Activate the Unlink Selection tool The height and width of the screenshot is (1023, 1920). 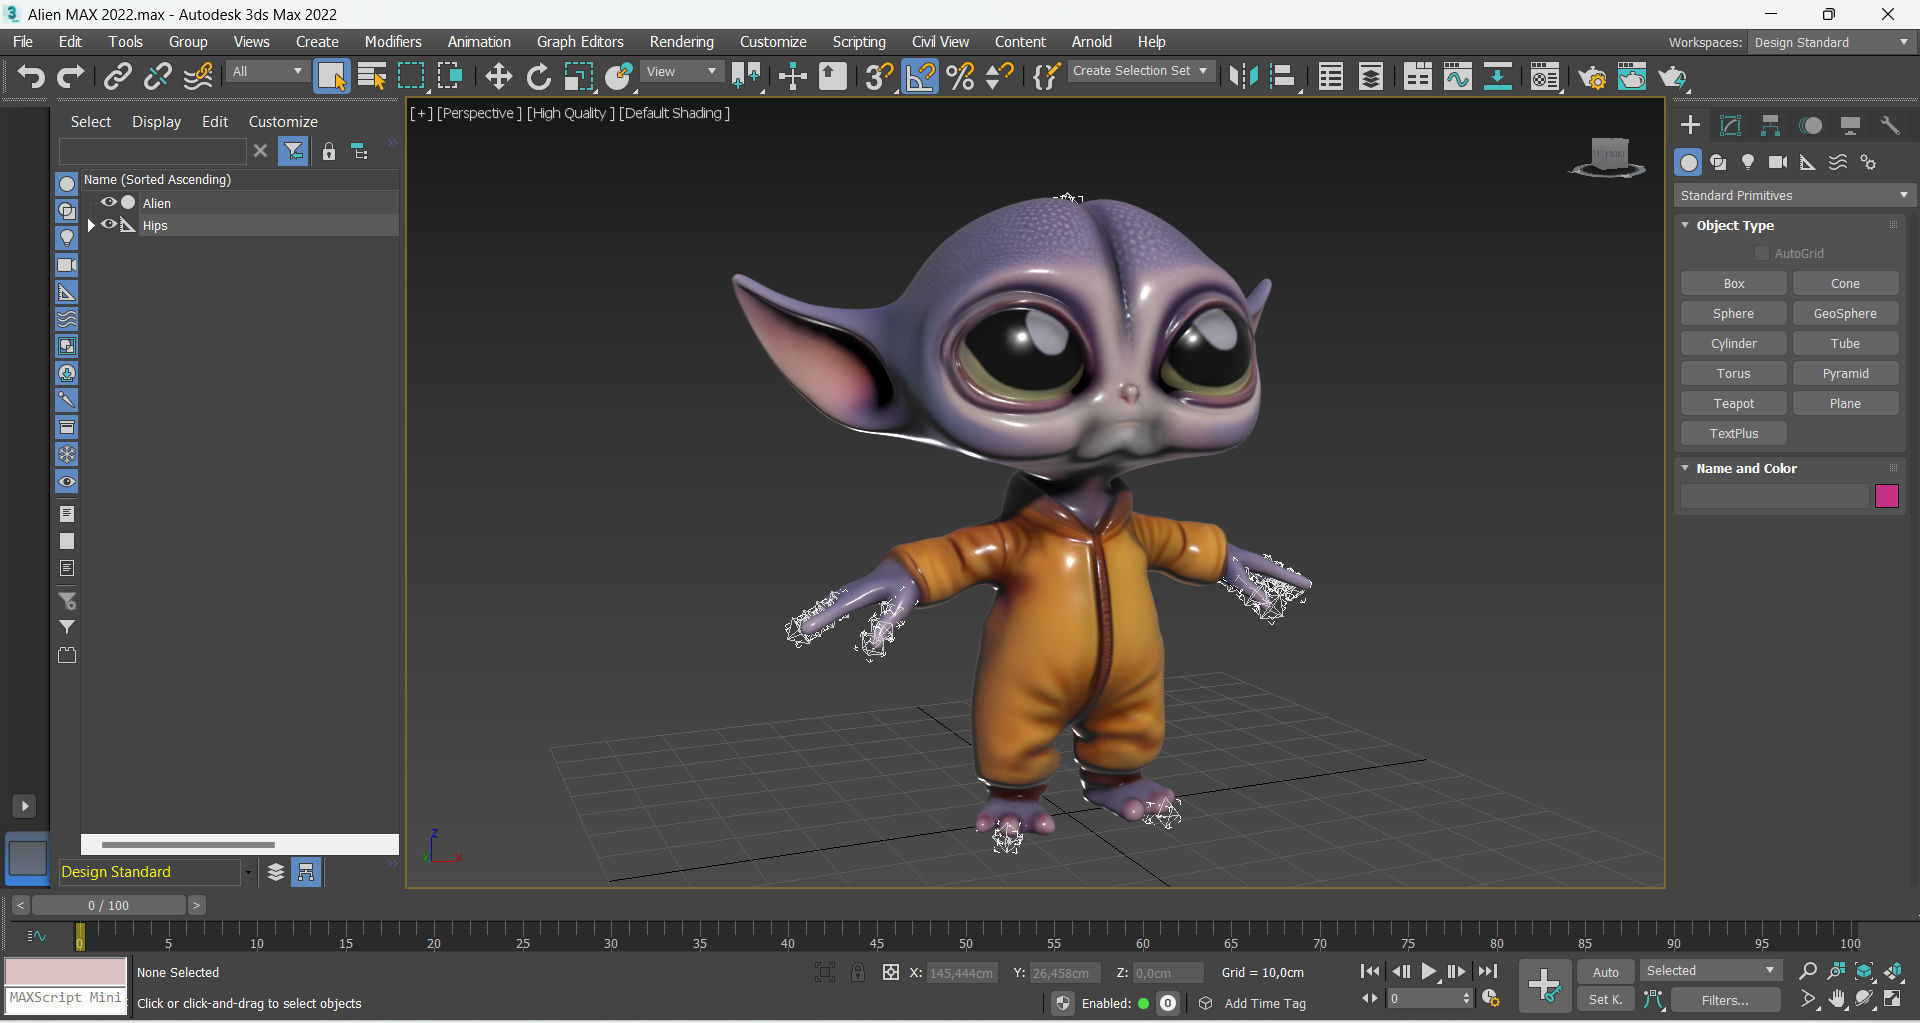pos(158,76)
